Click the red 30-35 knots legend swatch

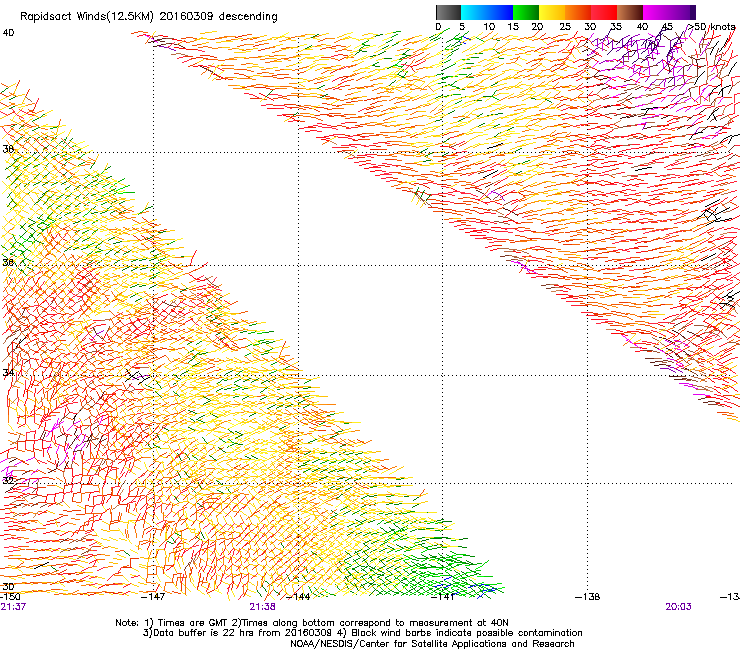604,12
